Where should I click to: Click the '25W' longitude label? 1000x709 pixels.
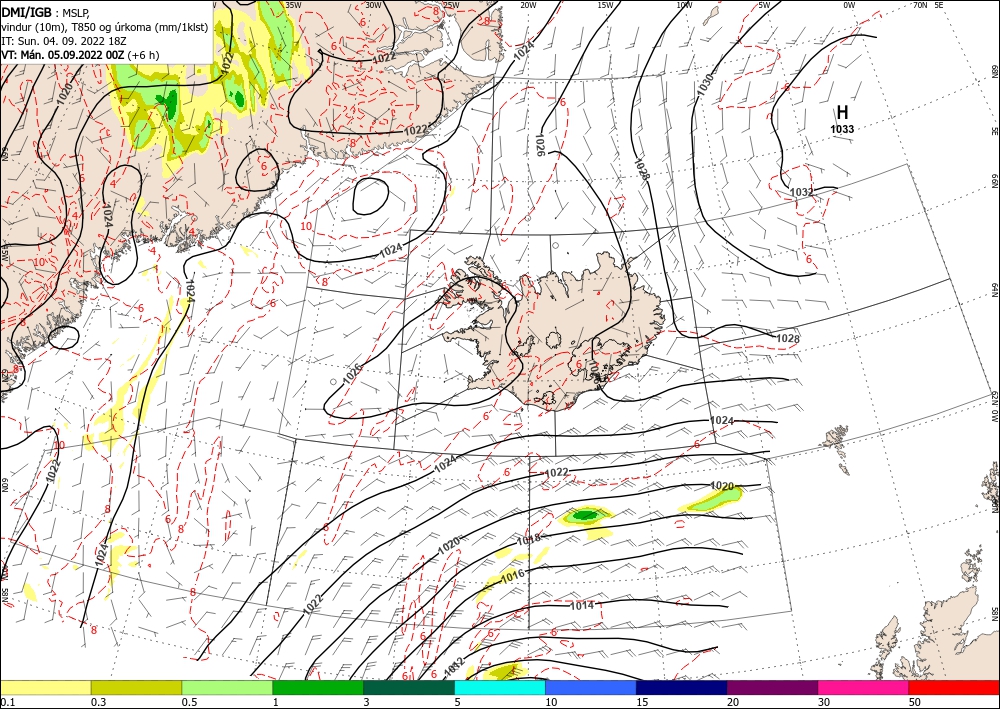(451, 5)
